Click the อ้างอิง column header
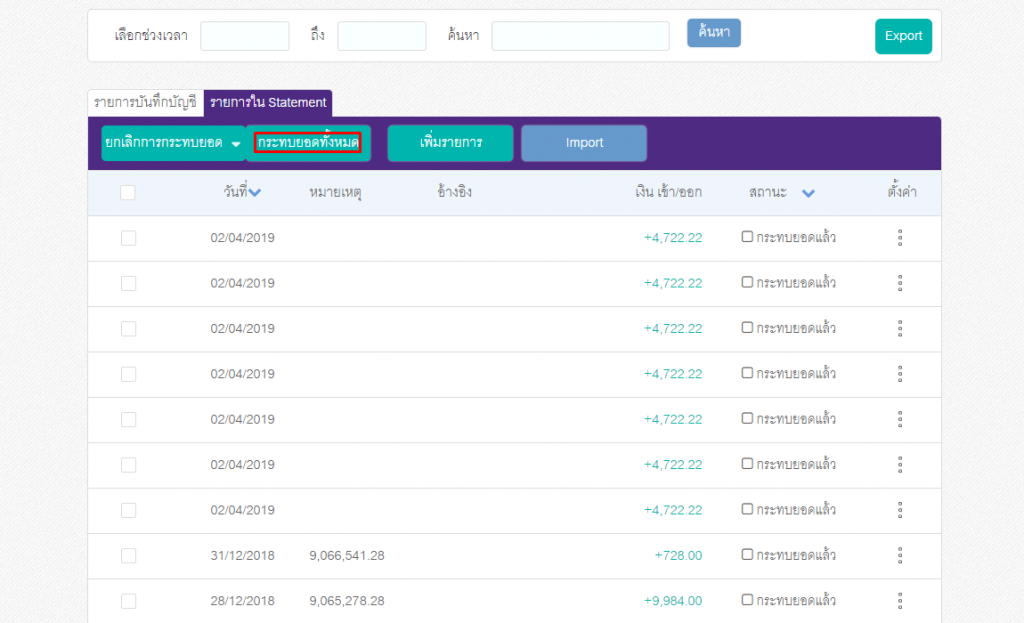The height and width of the screenshot is (623, 1024). [x=455, y=192]
